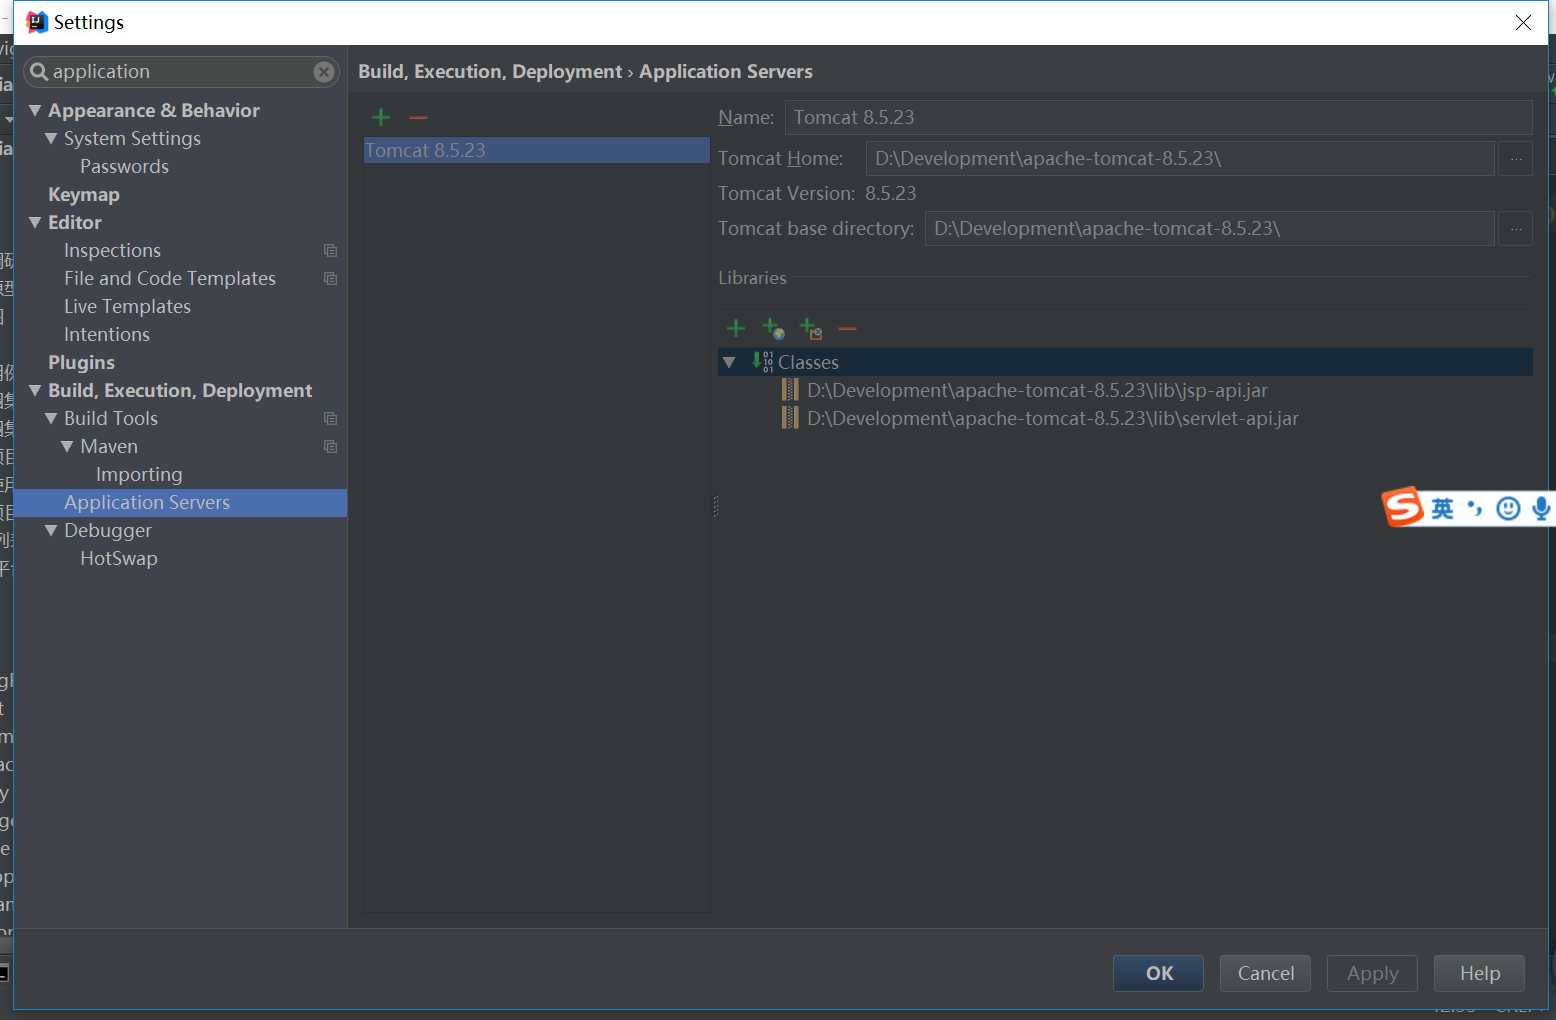
Task: Collapse the Build, Execution, Deployment section
Action: click(x=35, y=390)
